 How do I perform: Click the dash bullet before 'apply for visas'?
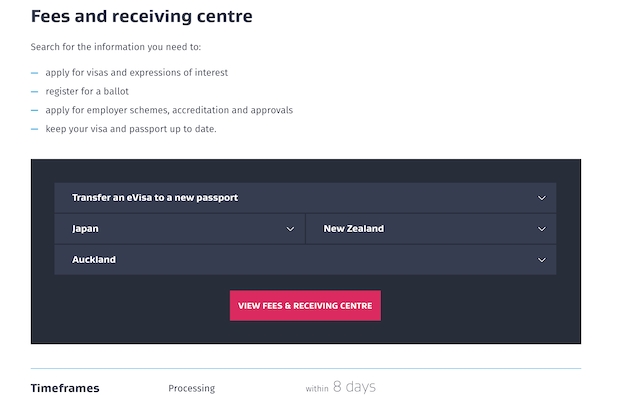[x=34, y=73]
